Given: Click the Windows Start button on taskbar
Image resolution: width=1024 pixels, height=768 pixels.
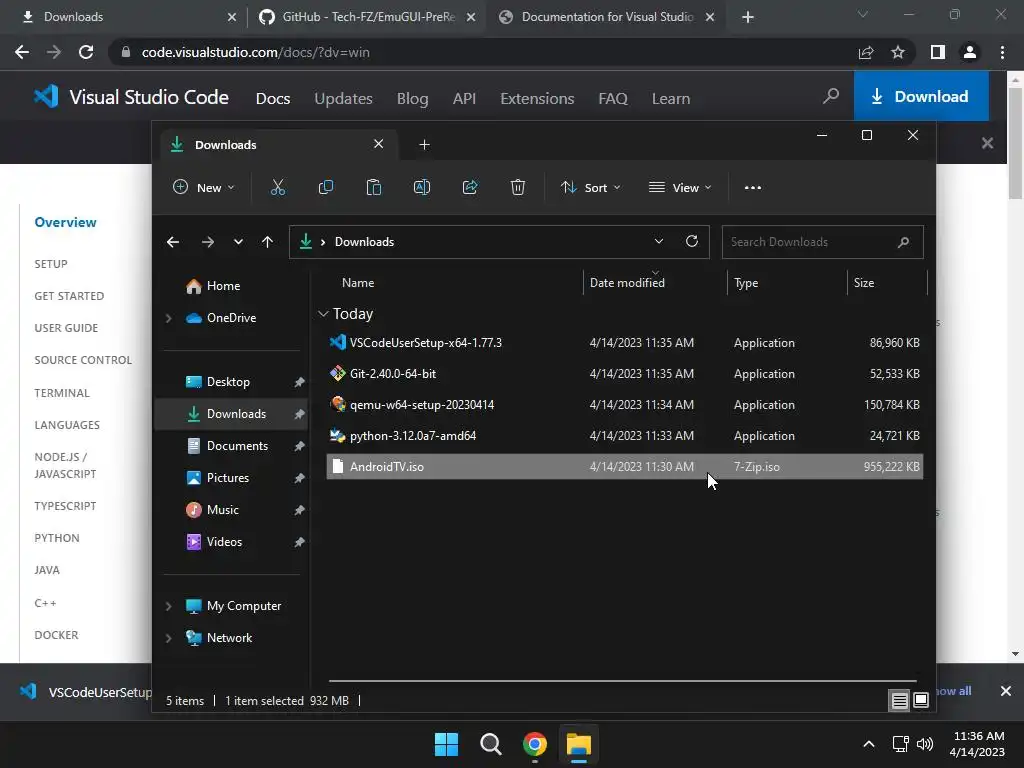Looking at the screenshot, I should coord(447,744).
